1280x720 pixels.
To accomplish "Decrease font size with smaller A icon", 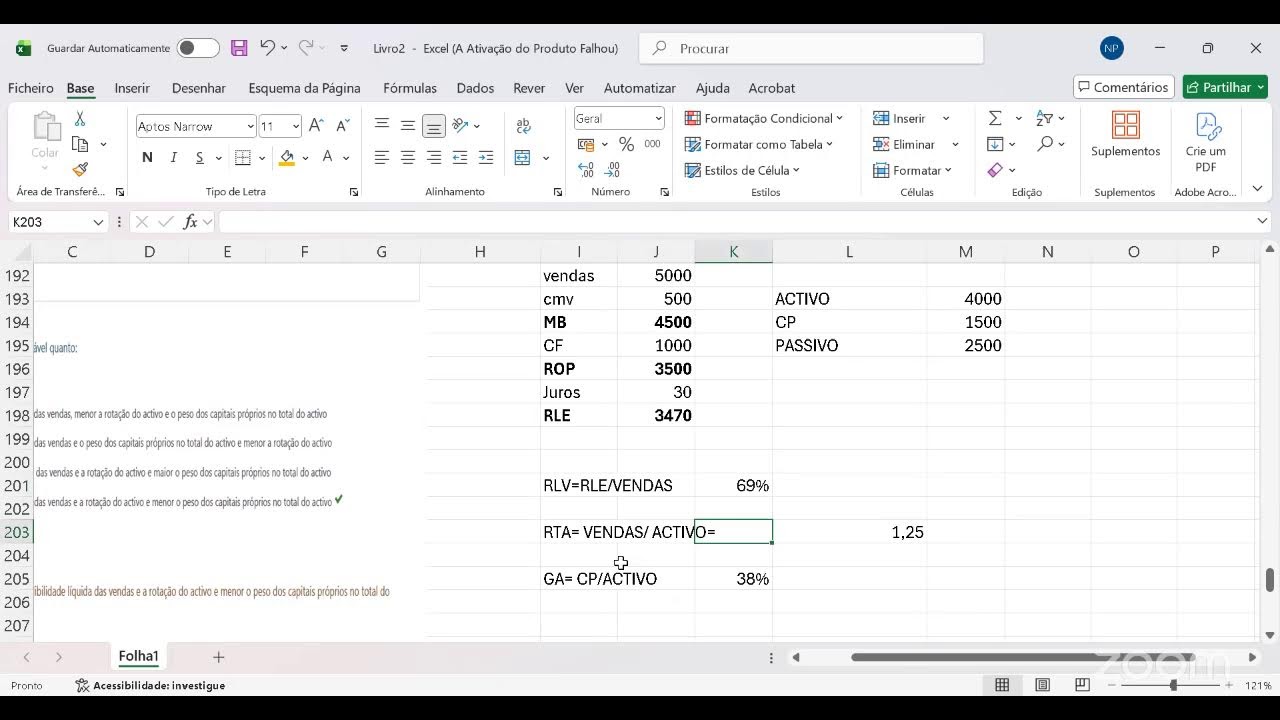I will click(342, 126).
